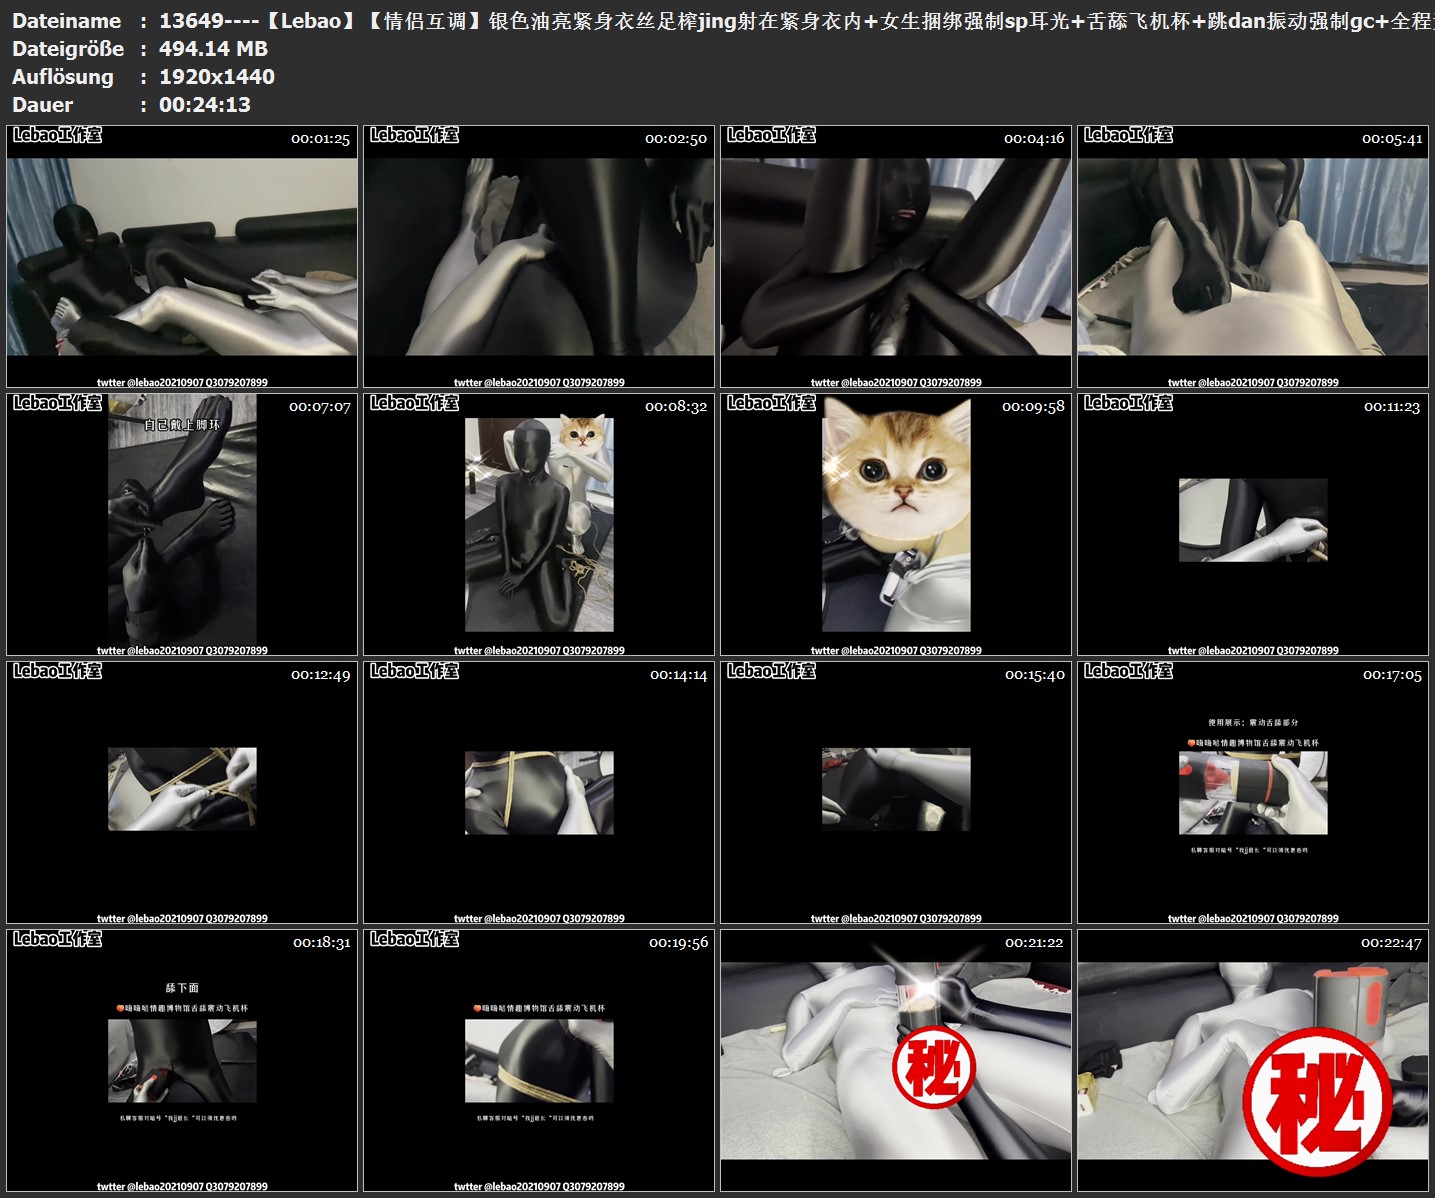The height and width of the screenshot is (1198, 1435).
Task: Open the frame marked 00:14:14
Action: pyautogui.click(x=539, y=792)
